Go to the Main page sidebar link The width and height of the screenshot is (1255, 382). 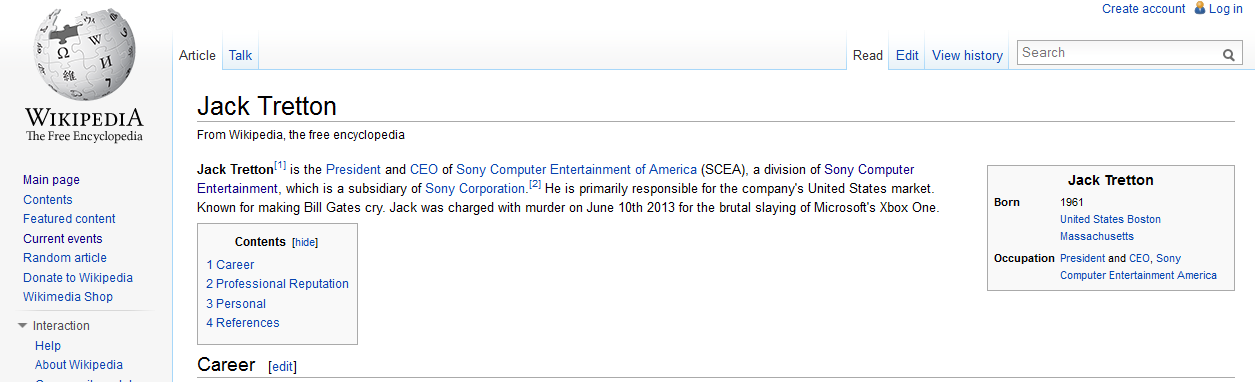(51, 180)
